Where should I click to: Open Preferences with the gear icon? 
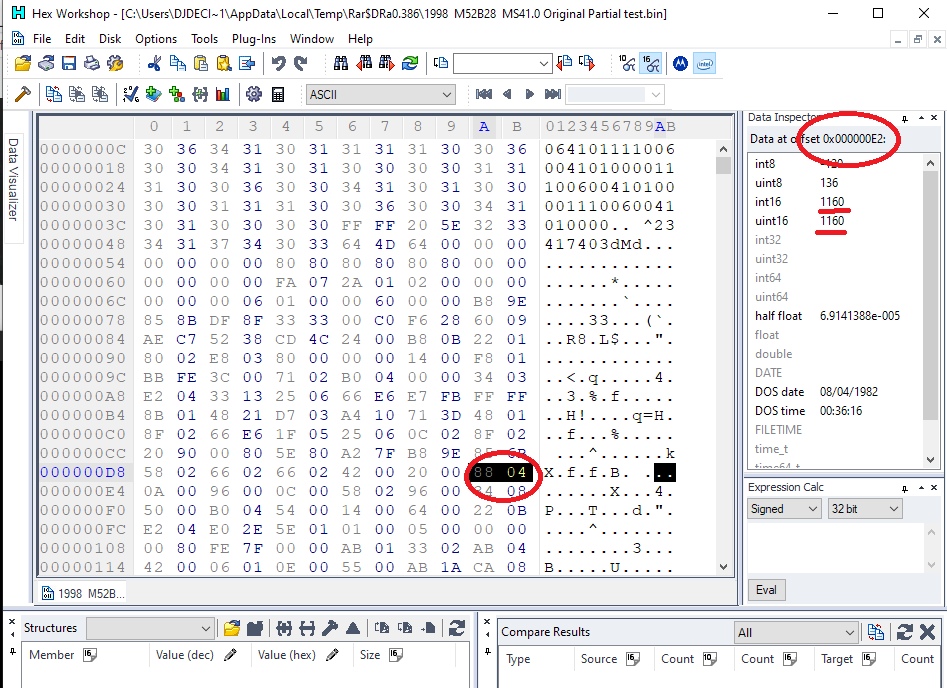[254, 94]
